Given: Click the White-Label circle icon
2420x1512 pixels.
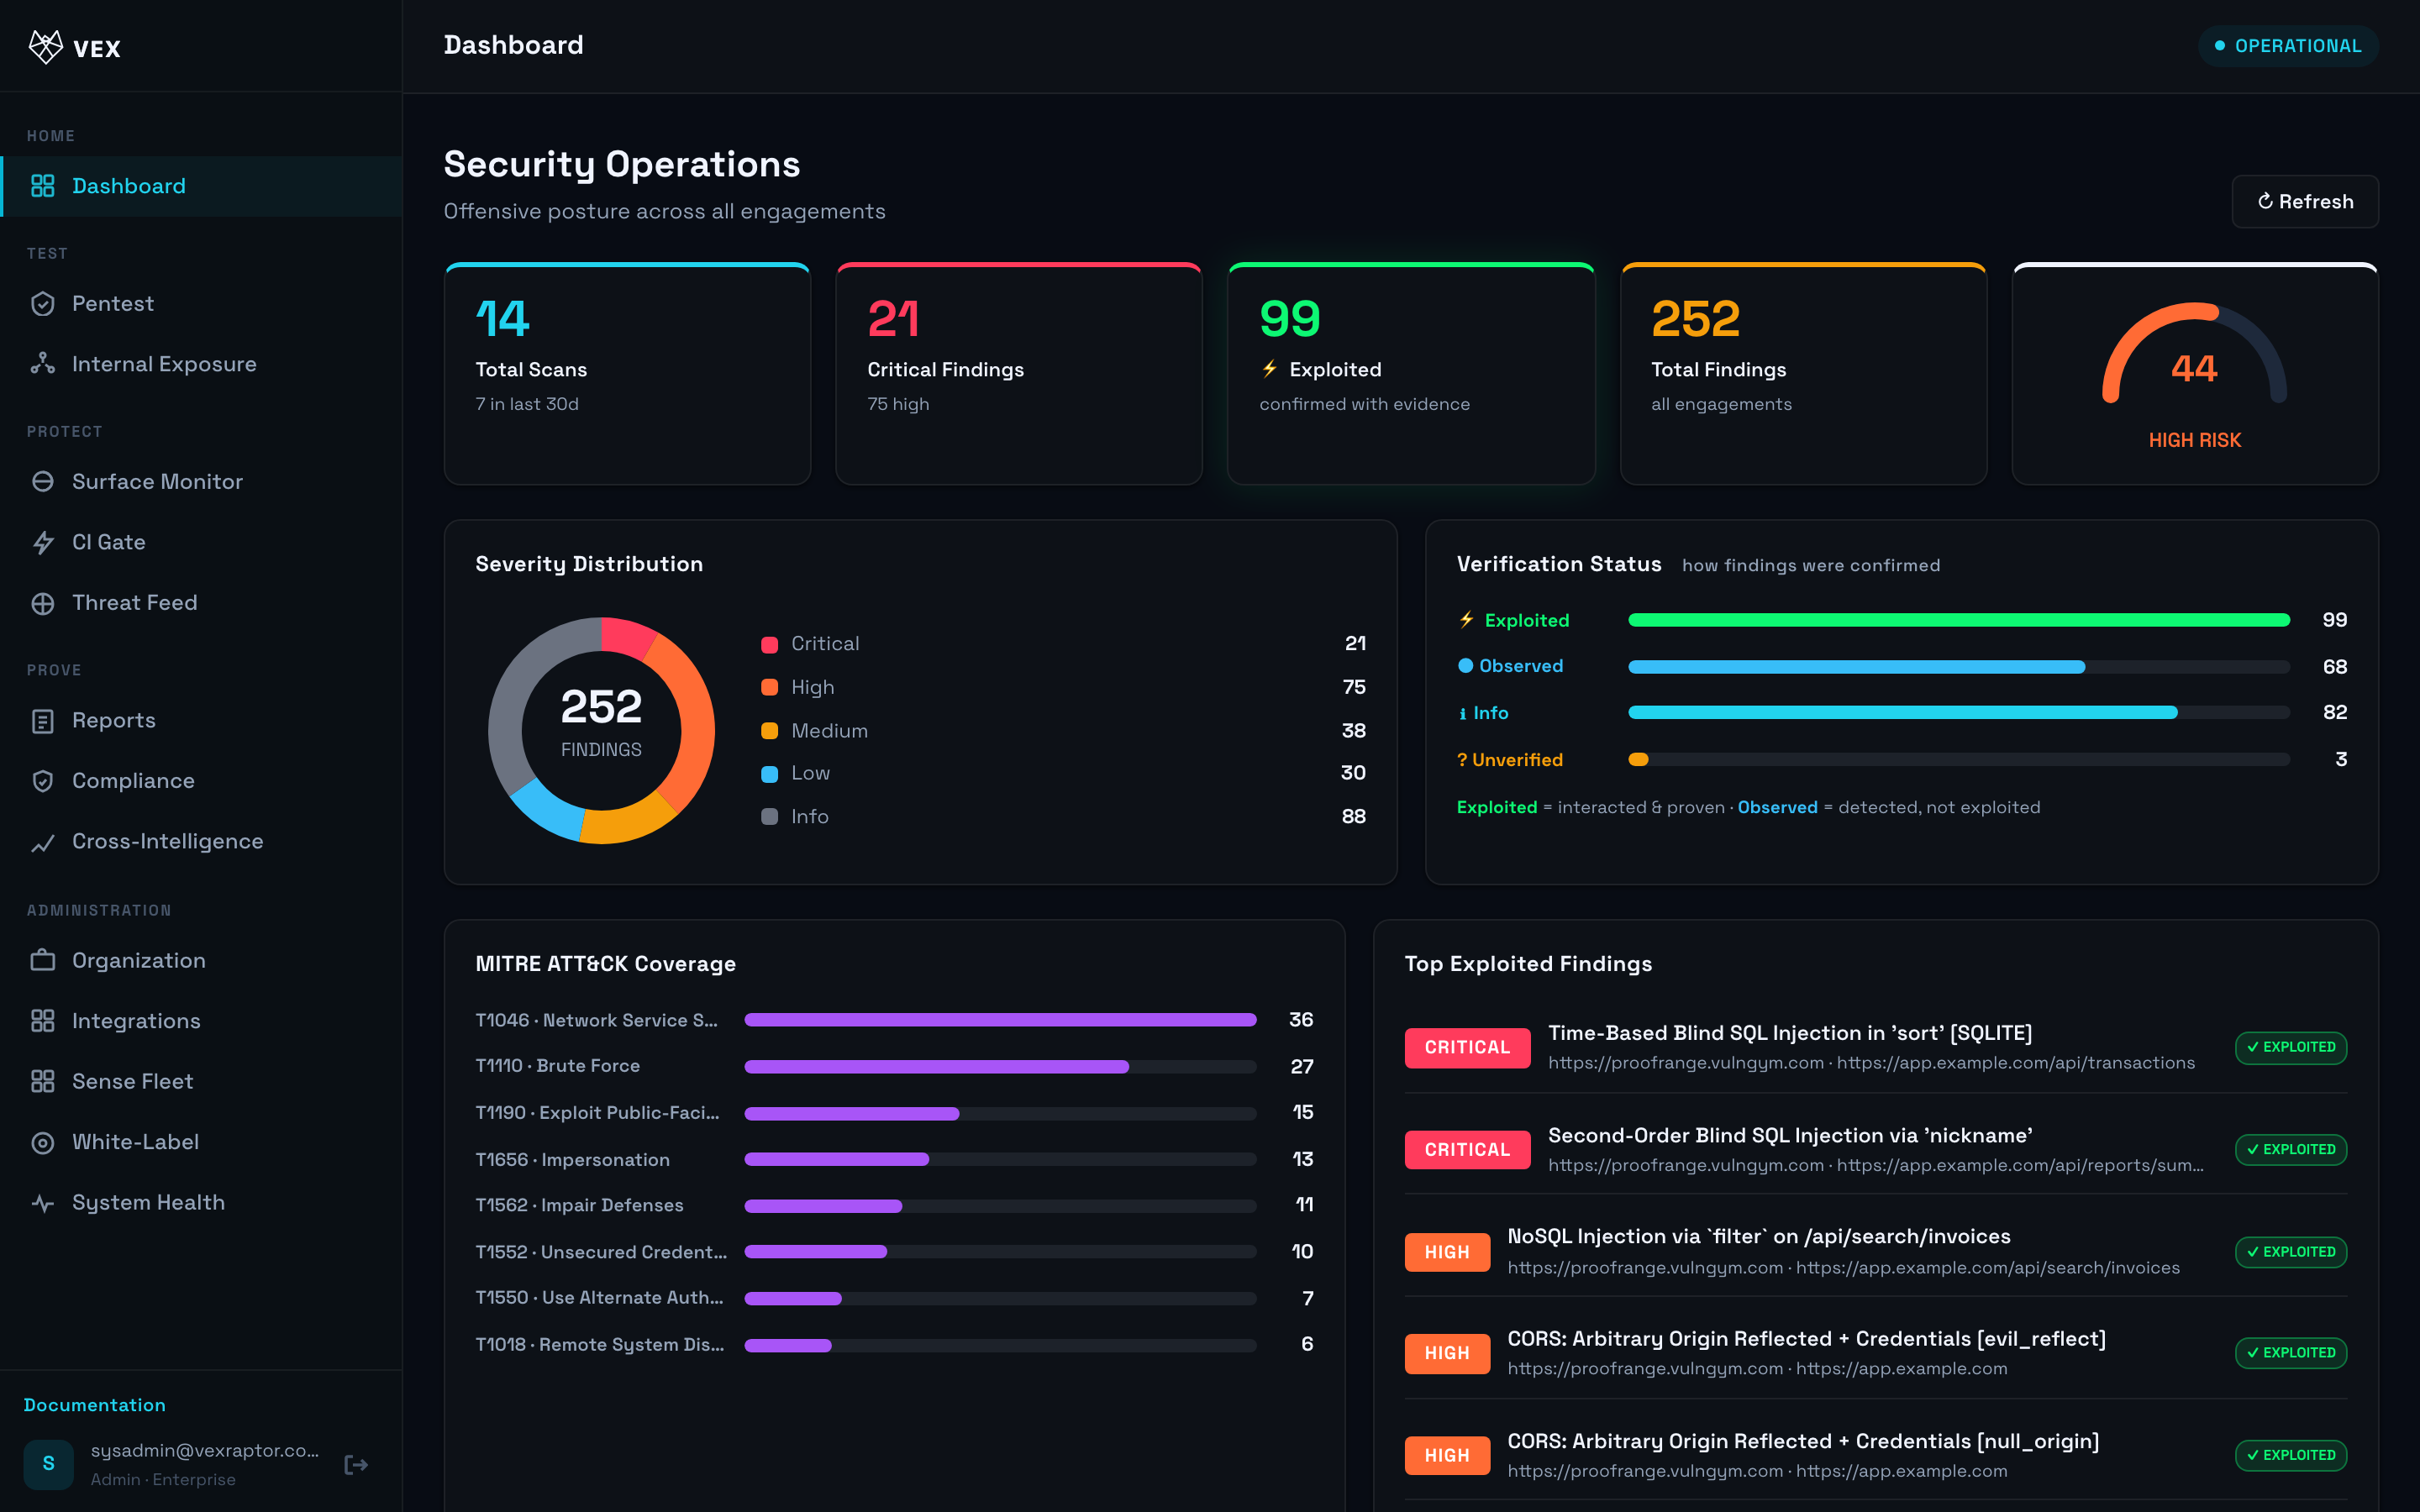Looking at the screenshot, I should [x=43, y=1142].
